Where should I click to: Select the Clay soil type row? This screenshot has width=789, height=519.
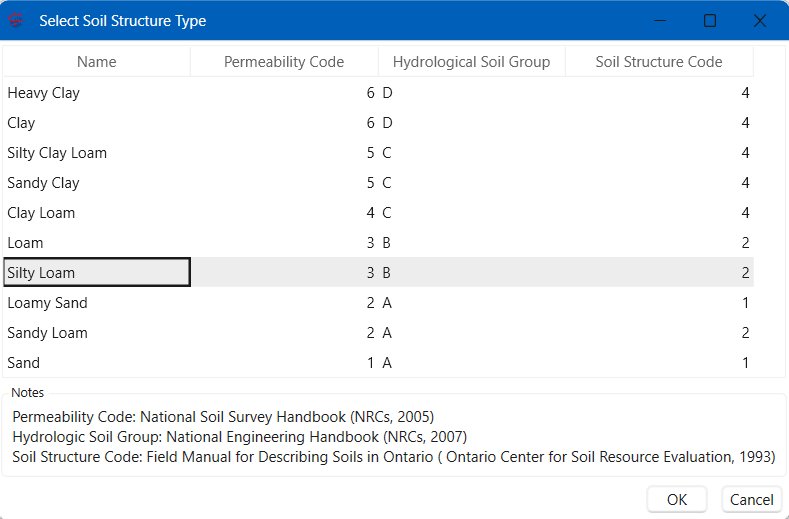(378, 123)
